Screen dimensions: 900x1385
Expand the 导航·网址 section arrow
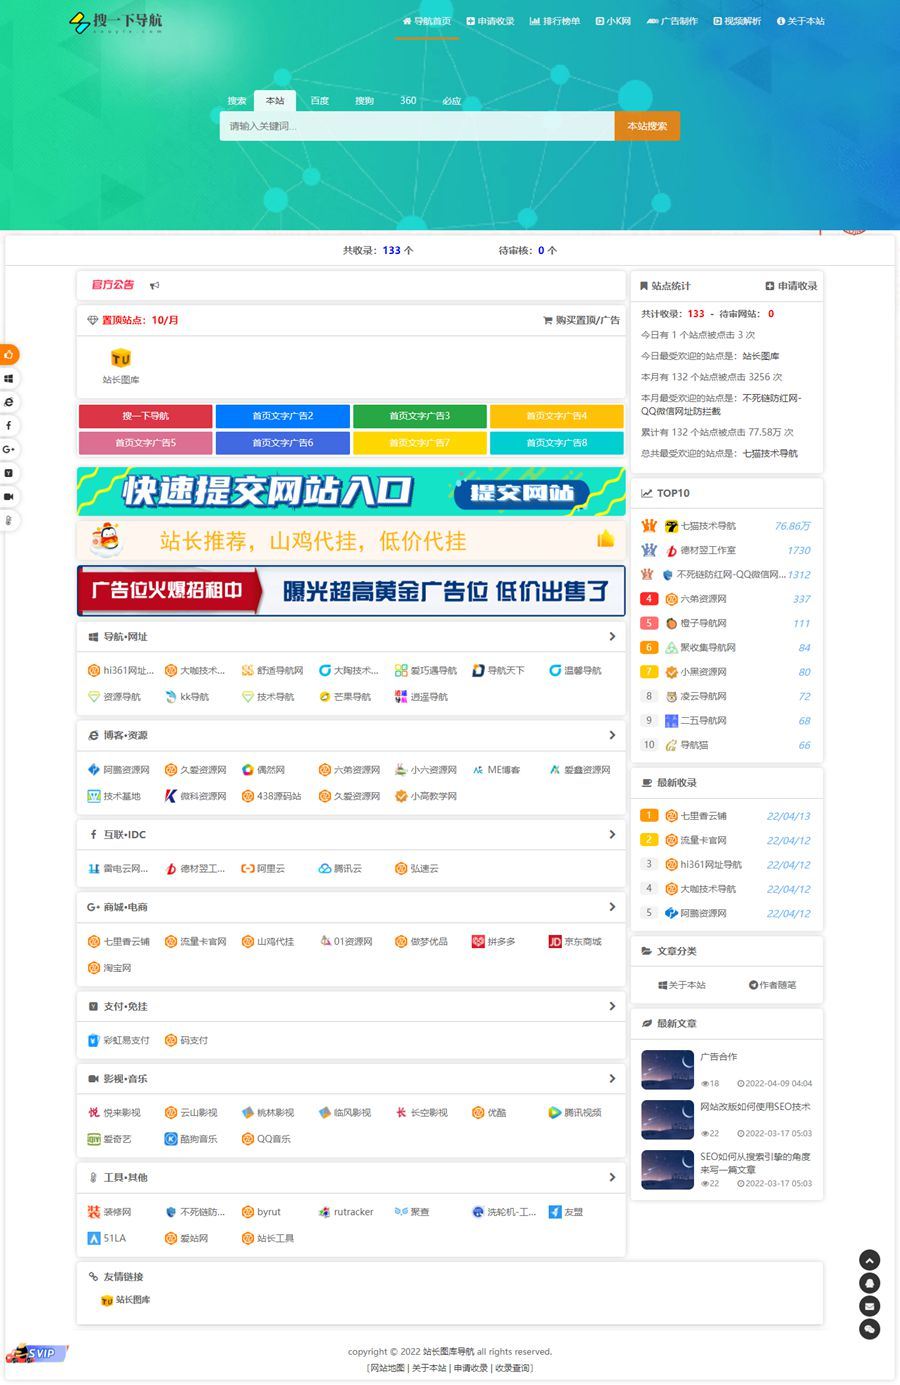tap(613, 636)
